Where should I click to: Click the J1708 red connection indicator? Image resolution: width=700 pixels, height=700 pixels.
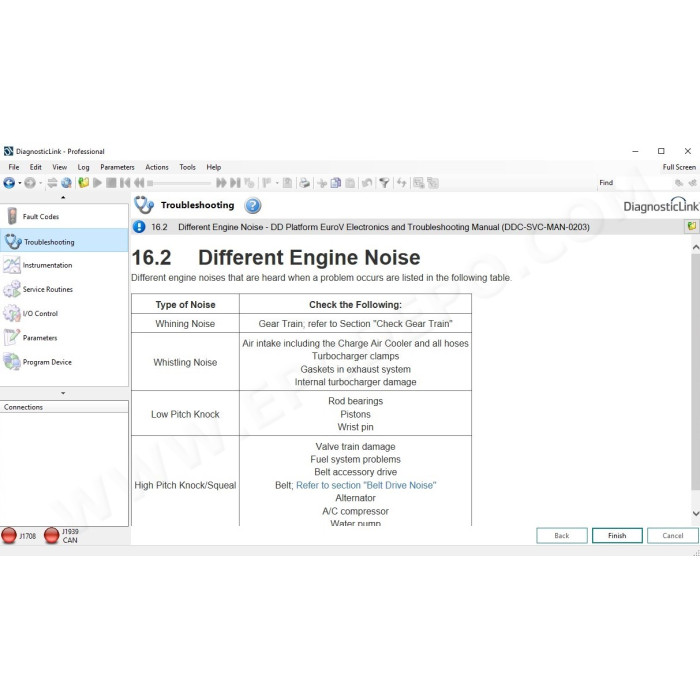[x=9, y=535]
